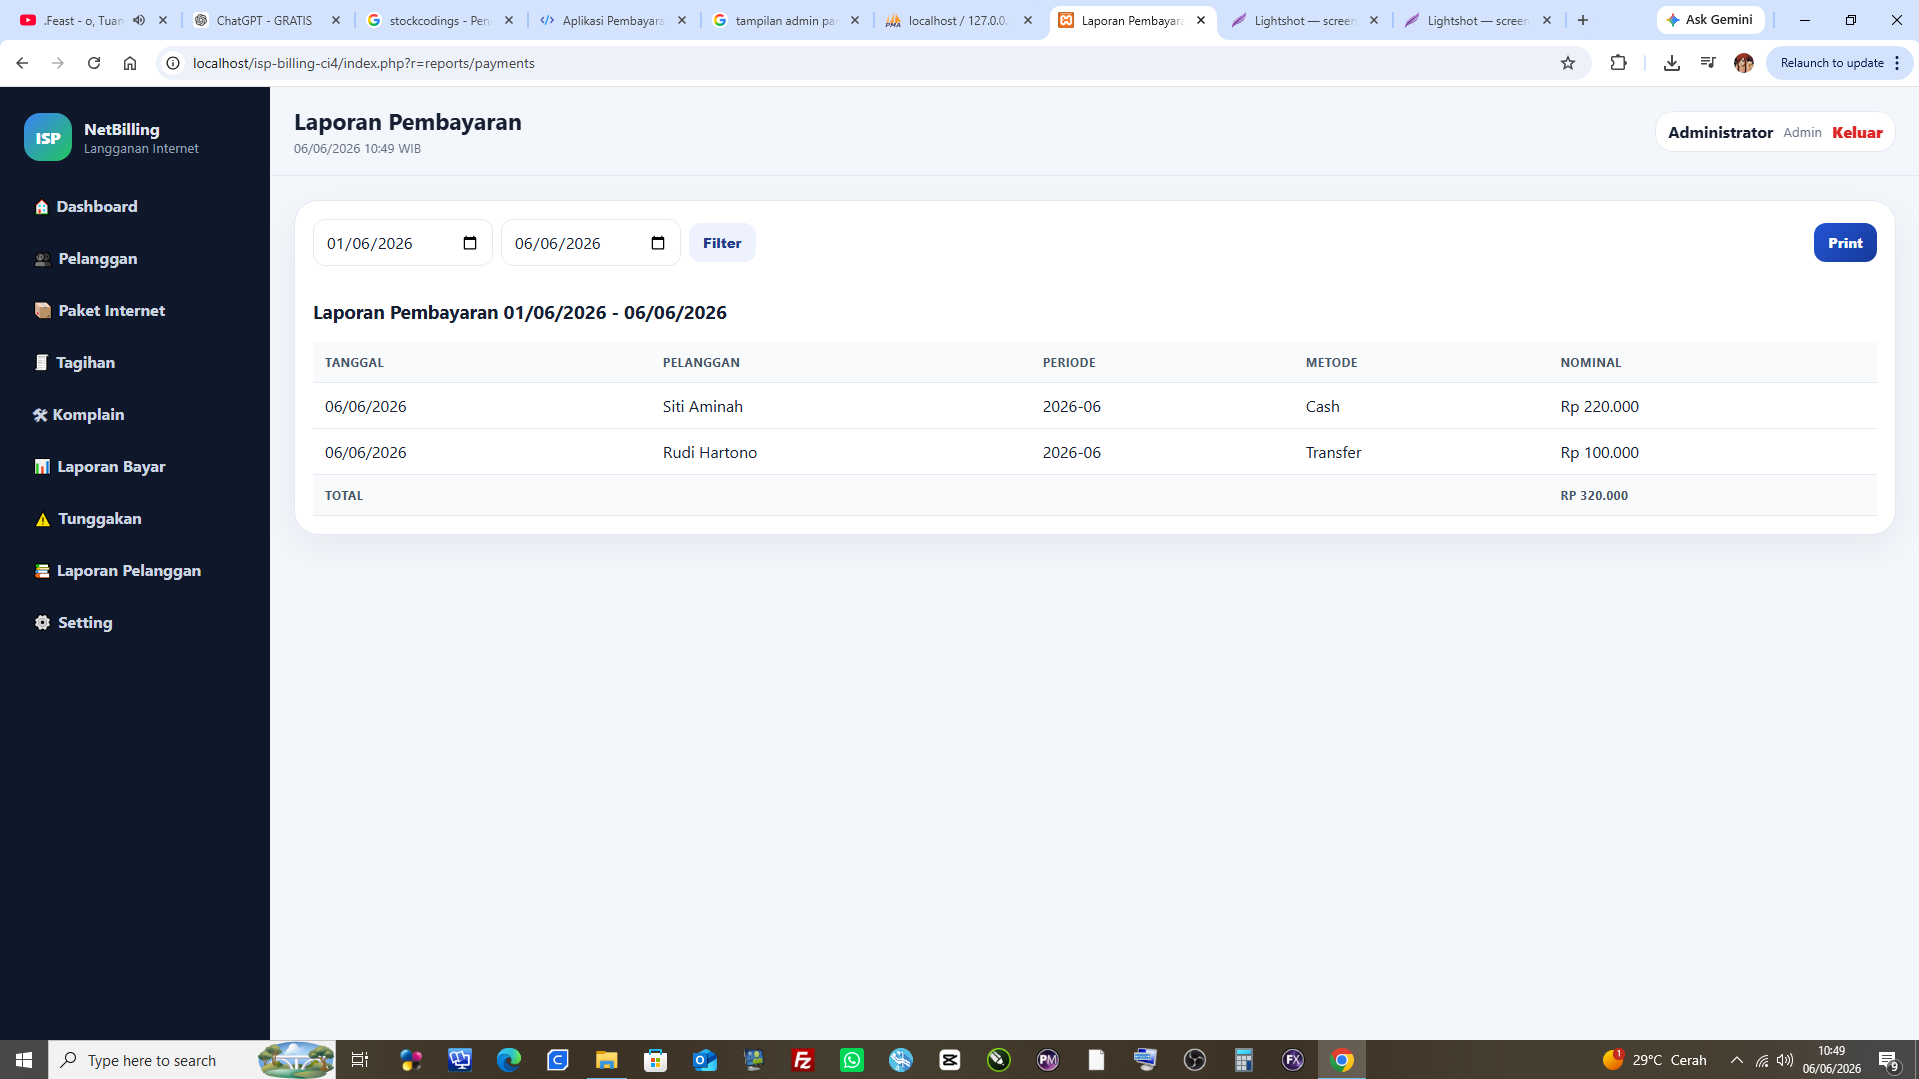The image size is (1919, 1079).
Task: Reload the current page
Action: tap(94, 63)
